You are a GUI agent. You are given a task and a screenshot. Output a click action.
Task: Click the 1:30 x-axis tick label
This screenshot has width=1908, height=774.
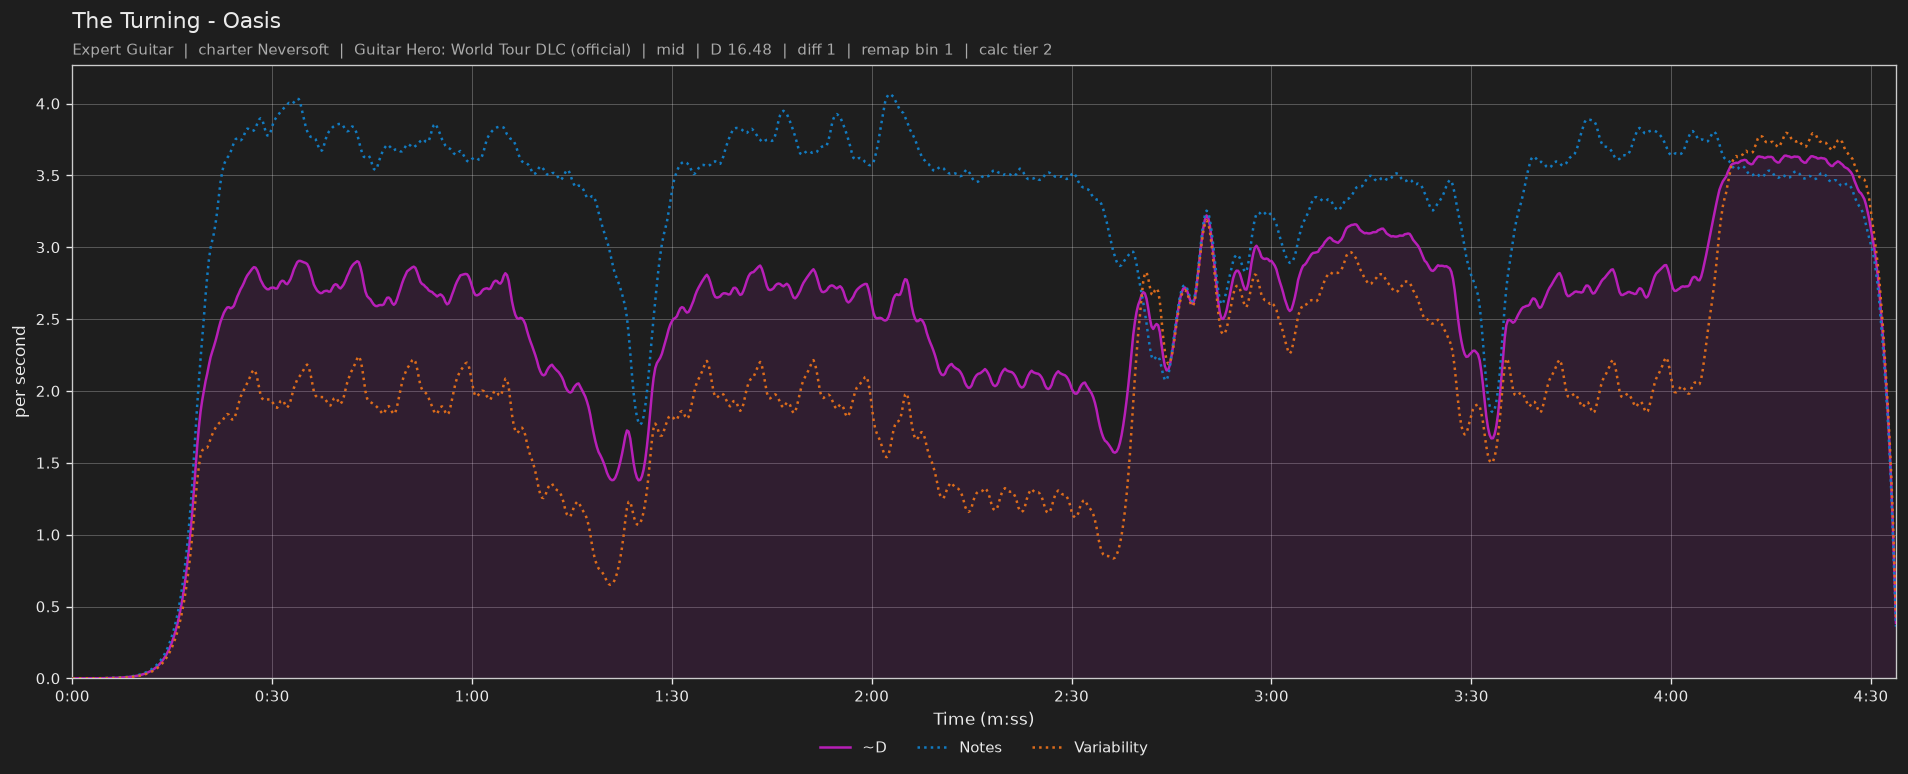[x=672, y=696]
